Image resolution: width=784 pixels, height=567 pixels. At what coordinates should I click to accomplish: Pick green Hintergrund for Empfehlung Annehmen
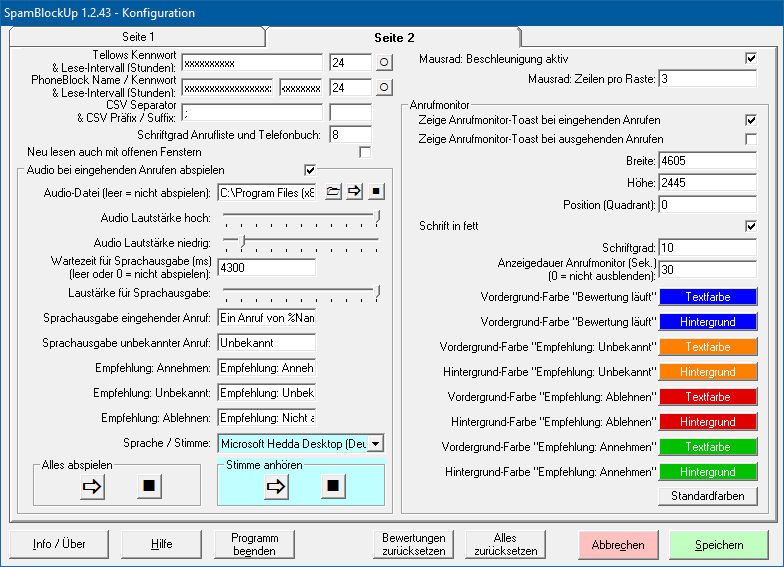click(708, 472)
